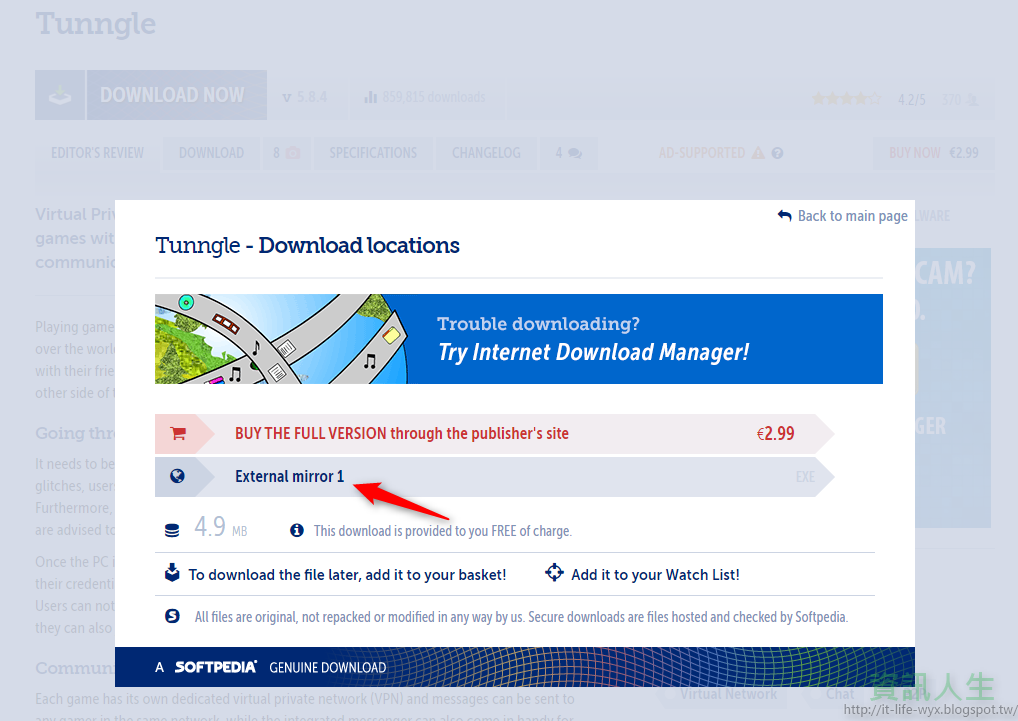Click the €2.99 price on buy row

[776, 434]
